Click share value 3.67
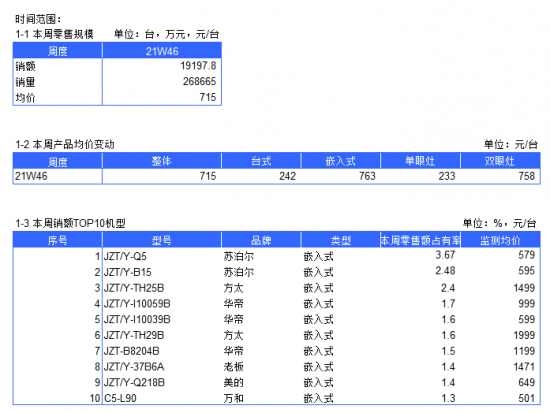 click(445, 255)
